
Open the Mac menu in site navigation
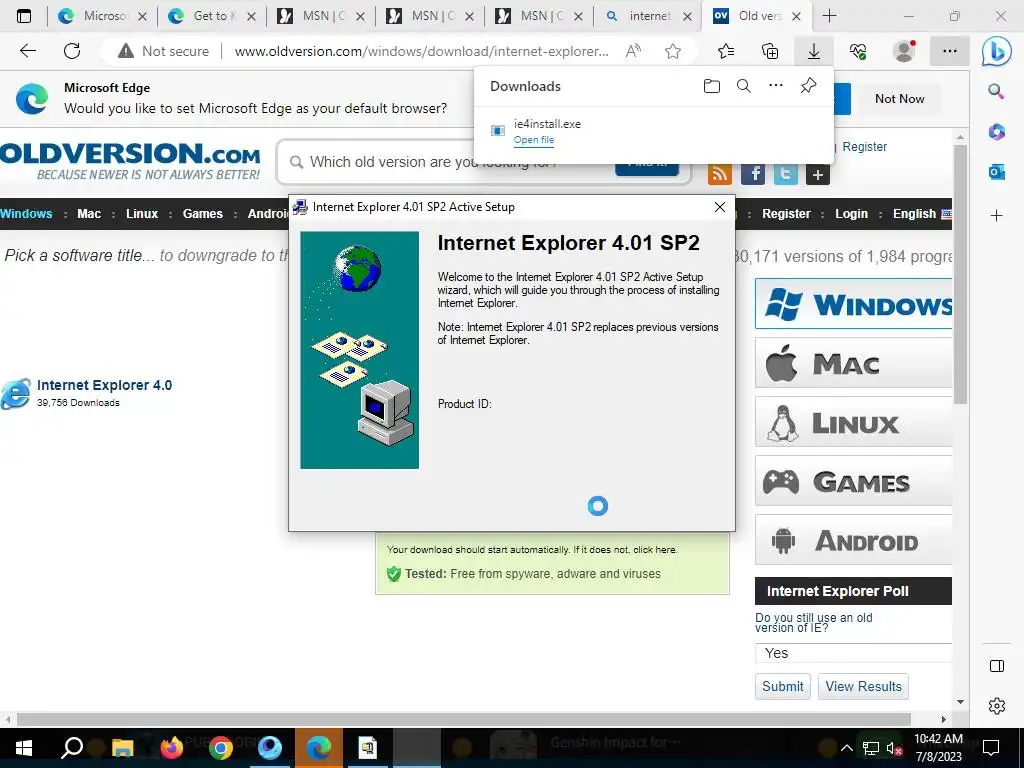pyautogui.click(x=89, y=214)
